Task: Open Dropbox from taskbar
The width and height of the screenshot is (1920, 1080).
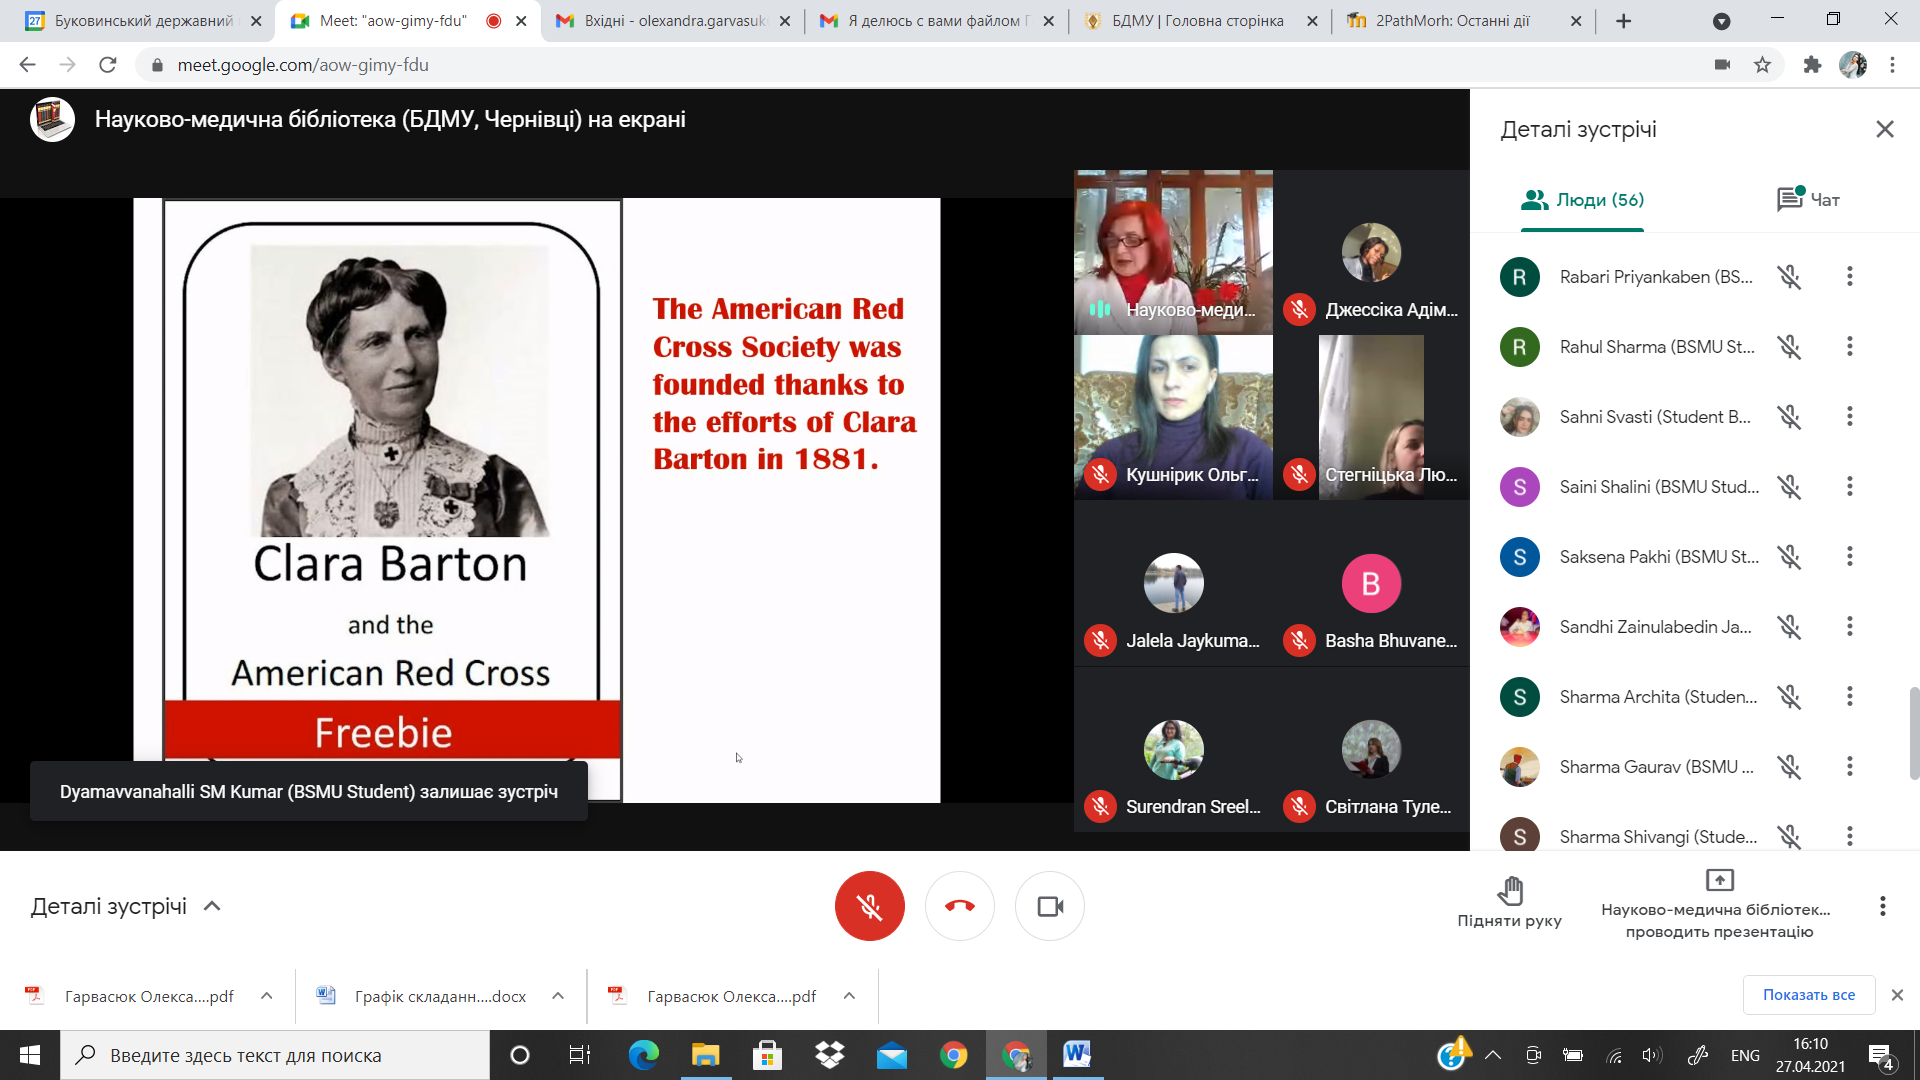Action: (829, 1055)
